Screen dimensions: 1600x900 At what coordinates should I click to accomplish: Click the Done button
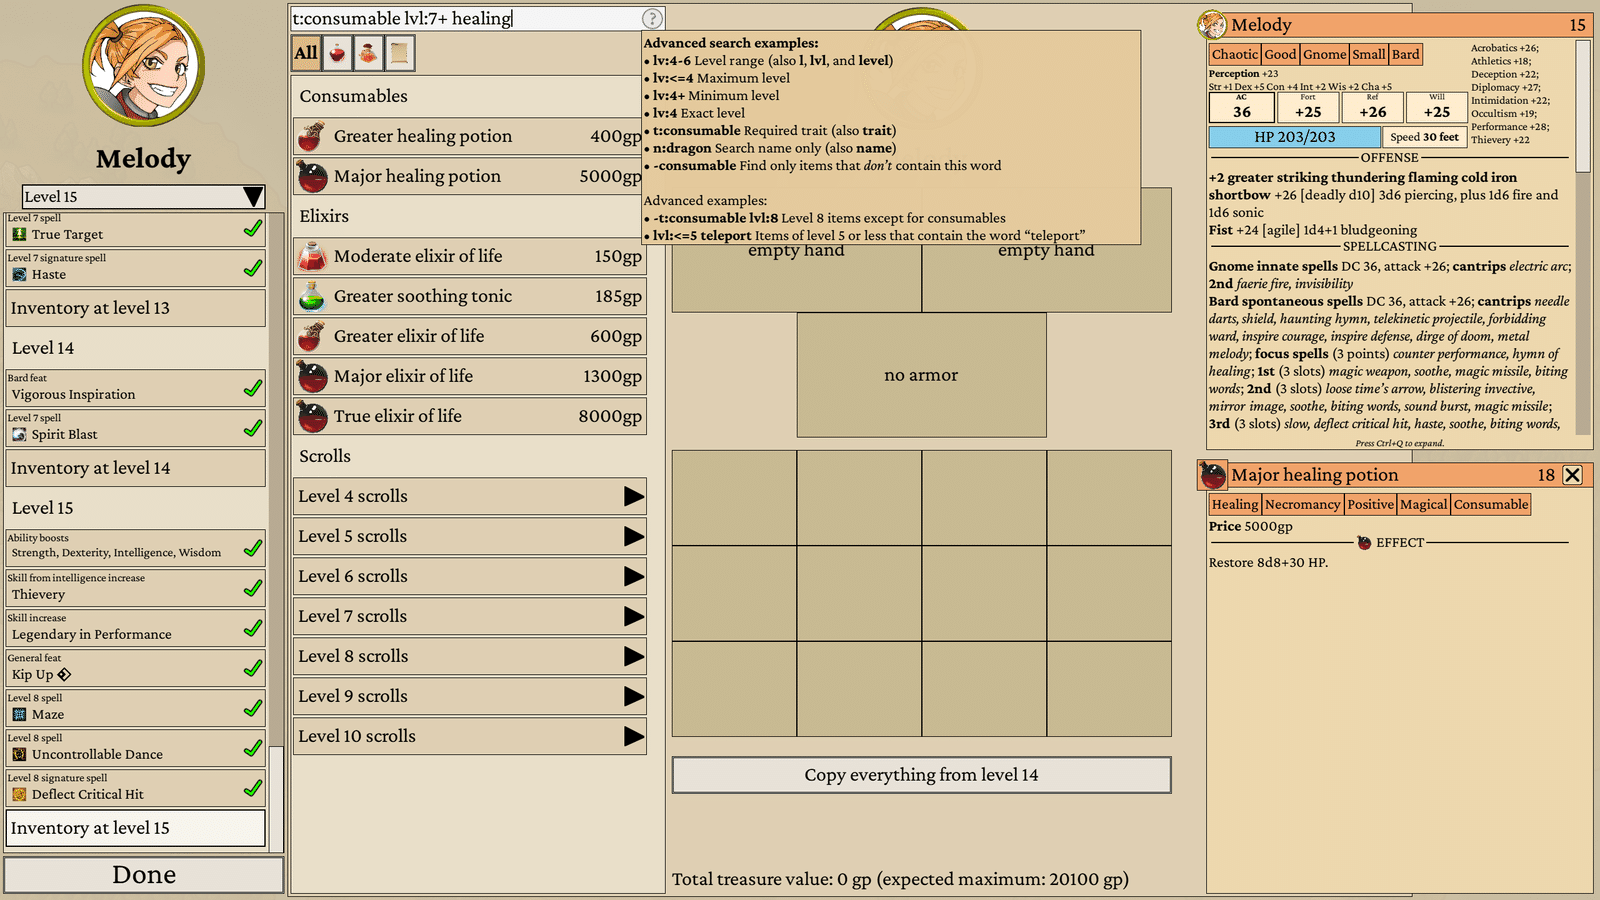click(x=144, y=875)
